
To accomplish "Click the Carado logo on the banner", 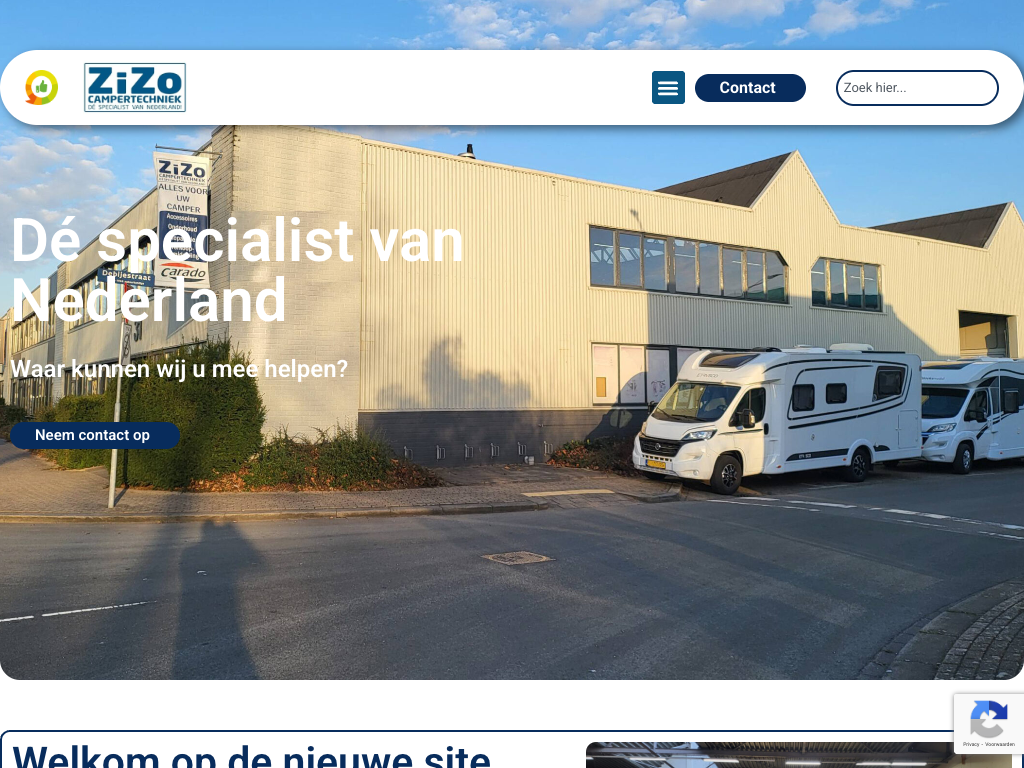I will tap(183, 272).
